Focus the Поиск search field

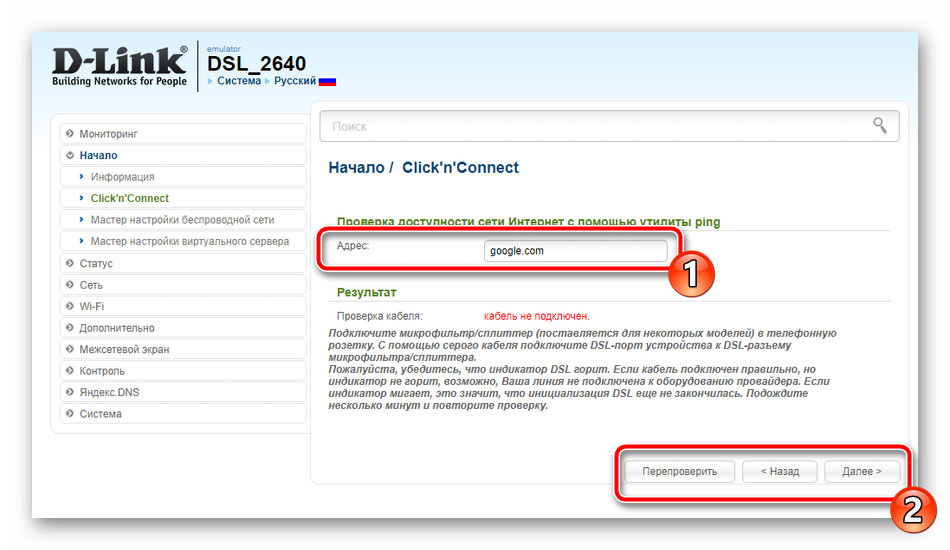609,126
